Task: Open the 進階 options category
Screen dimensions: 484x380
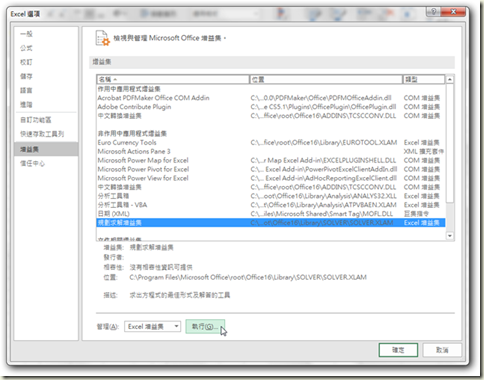Action: click(x=26, y=105)
